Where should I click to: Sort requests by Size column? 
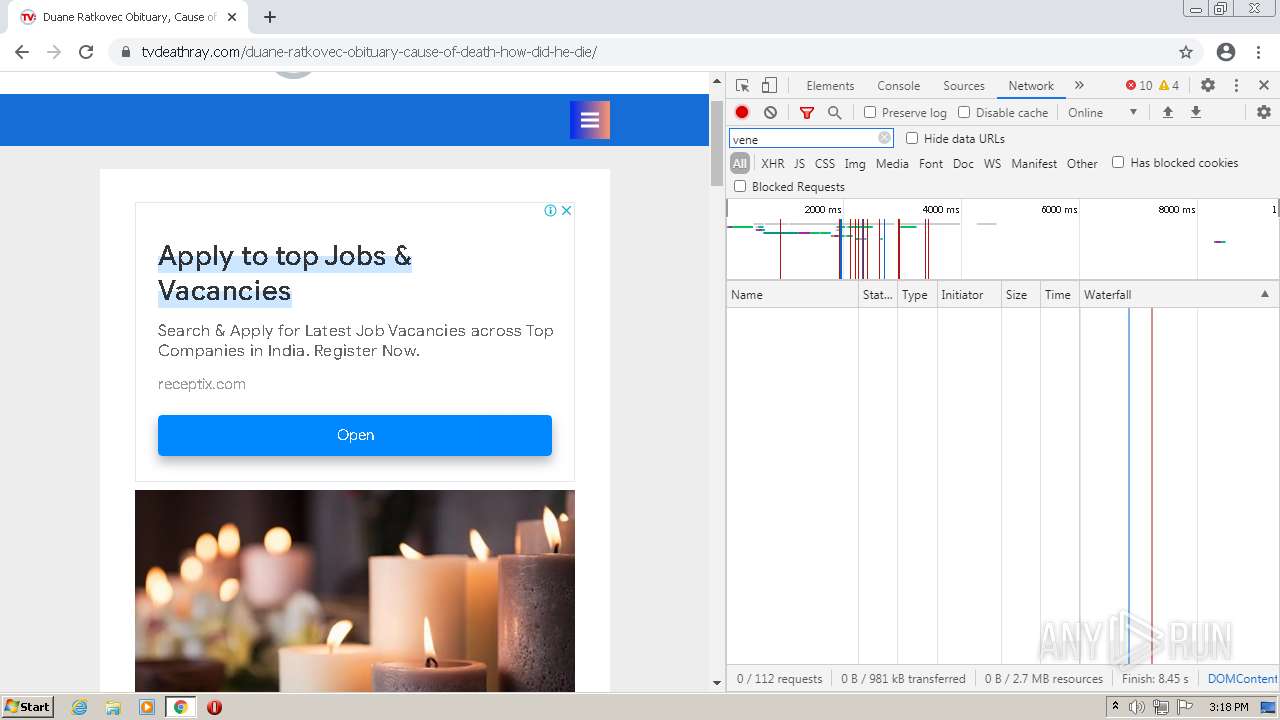1021,295
